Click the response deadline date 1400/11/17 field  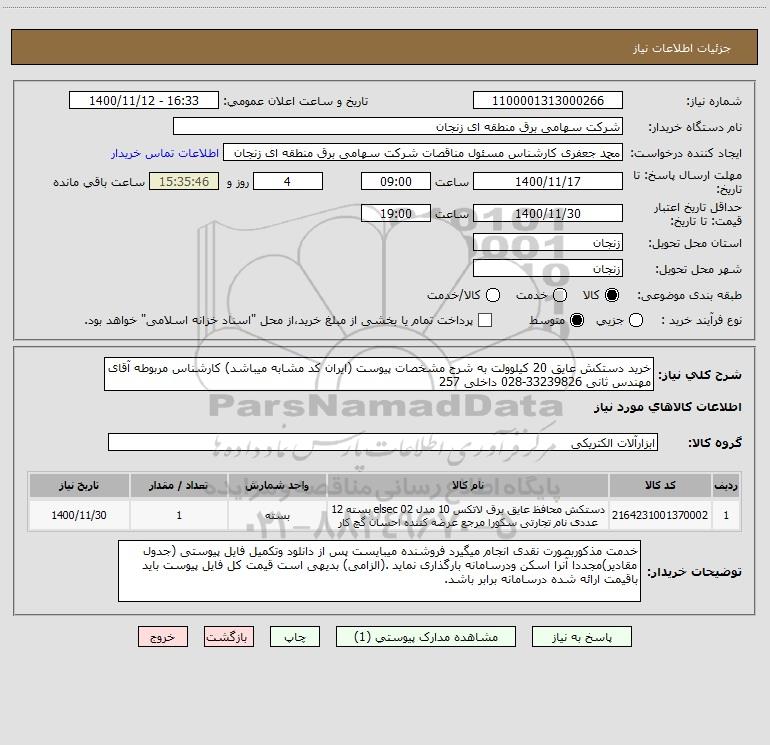click(548, 182)
